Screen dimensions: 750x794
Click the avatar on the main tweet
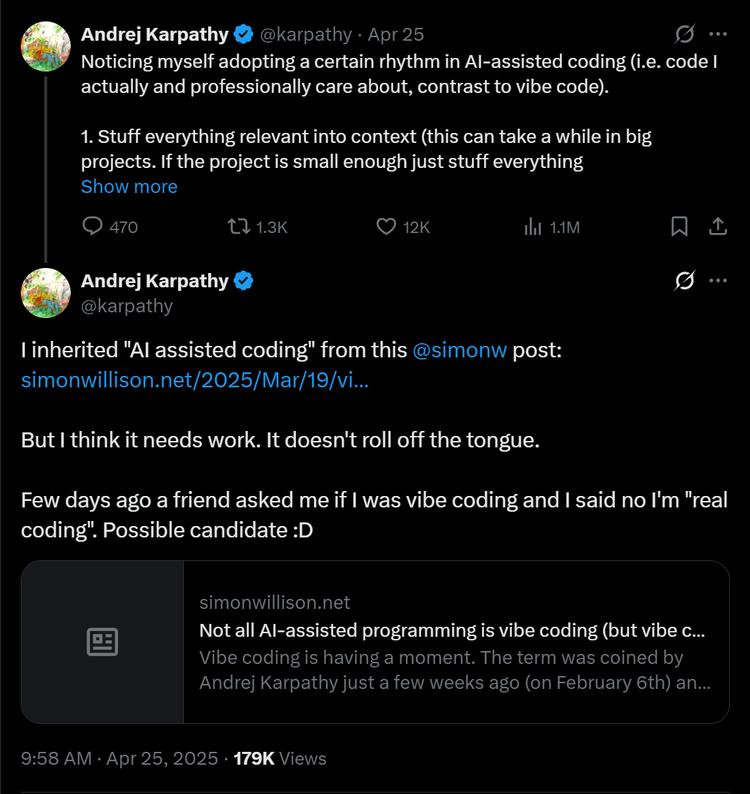pos(46,293)
